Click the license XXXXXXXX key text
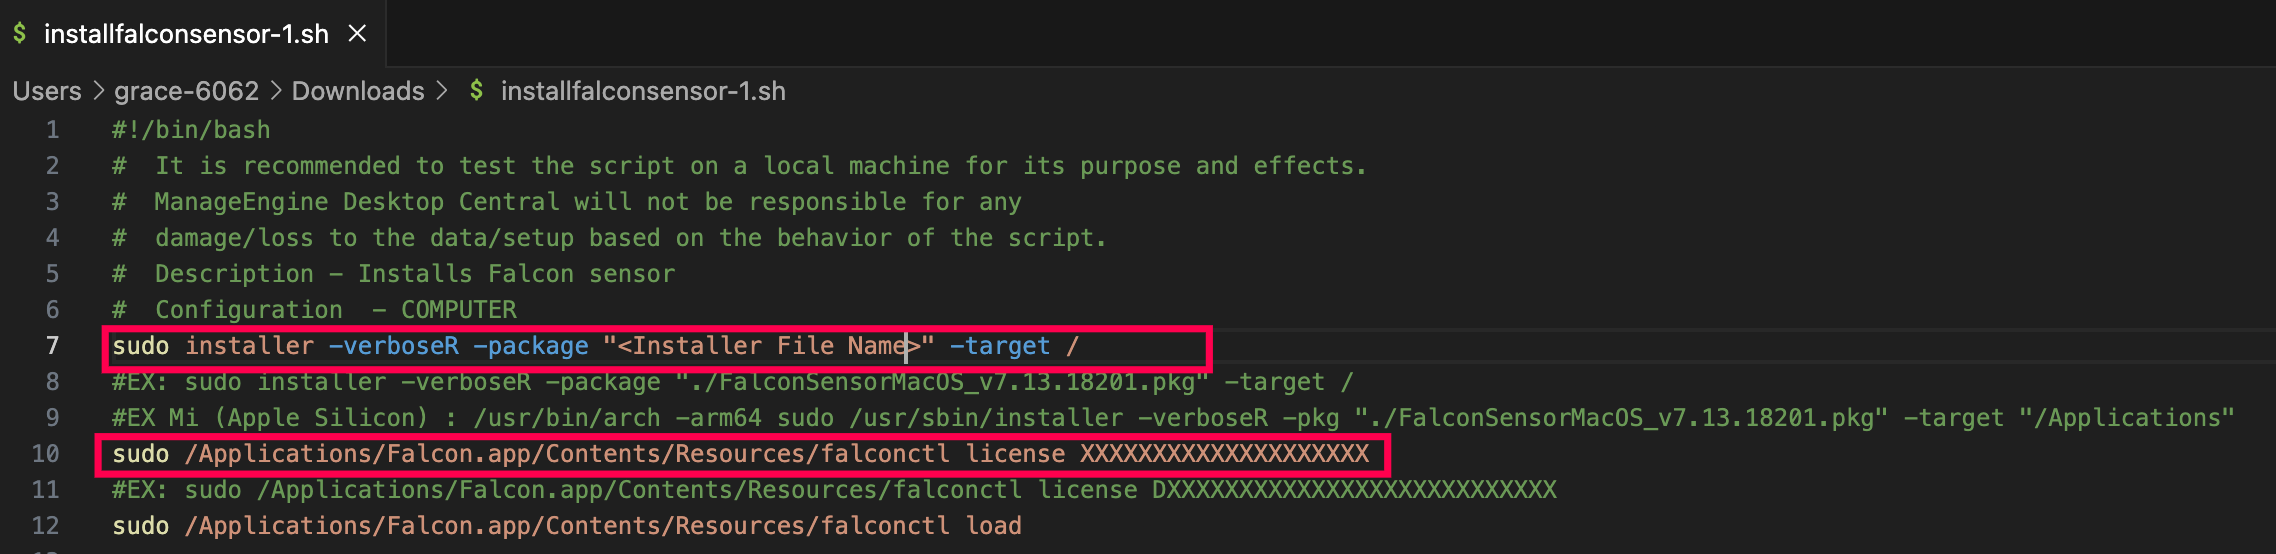Image resolution: width=2276 pixels, height=554 pixels. [1222, 454]
